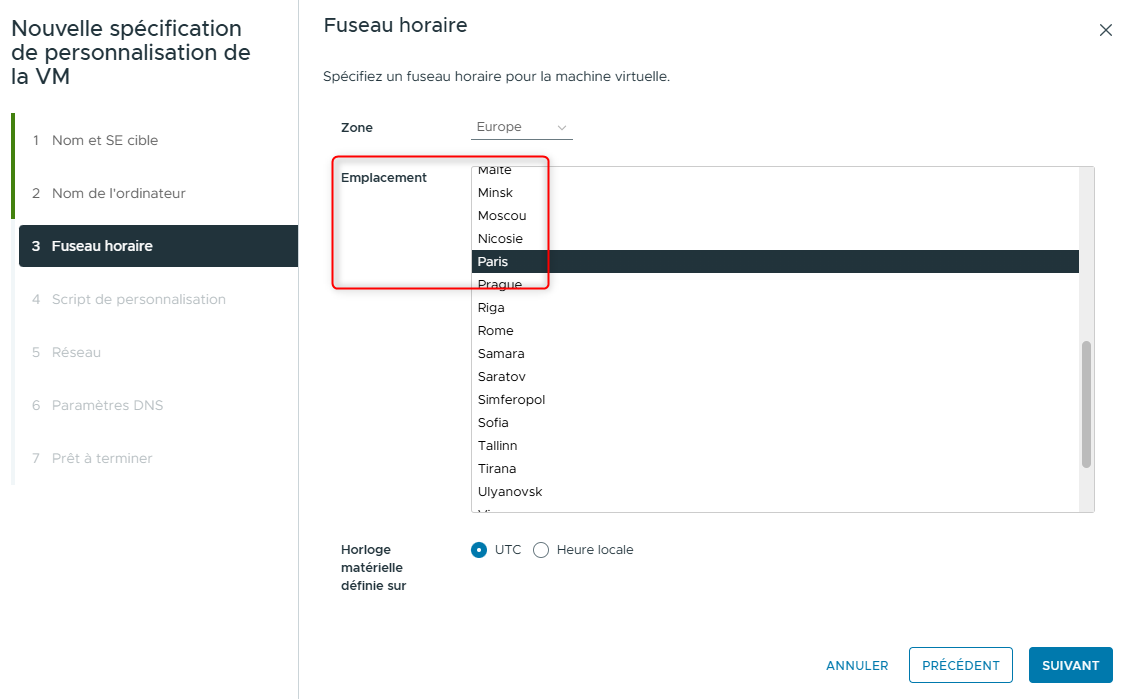Close the dialog with the X icon

(x=1105, y=30)
